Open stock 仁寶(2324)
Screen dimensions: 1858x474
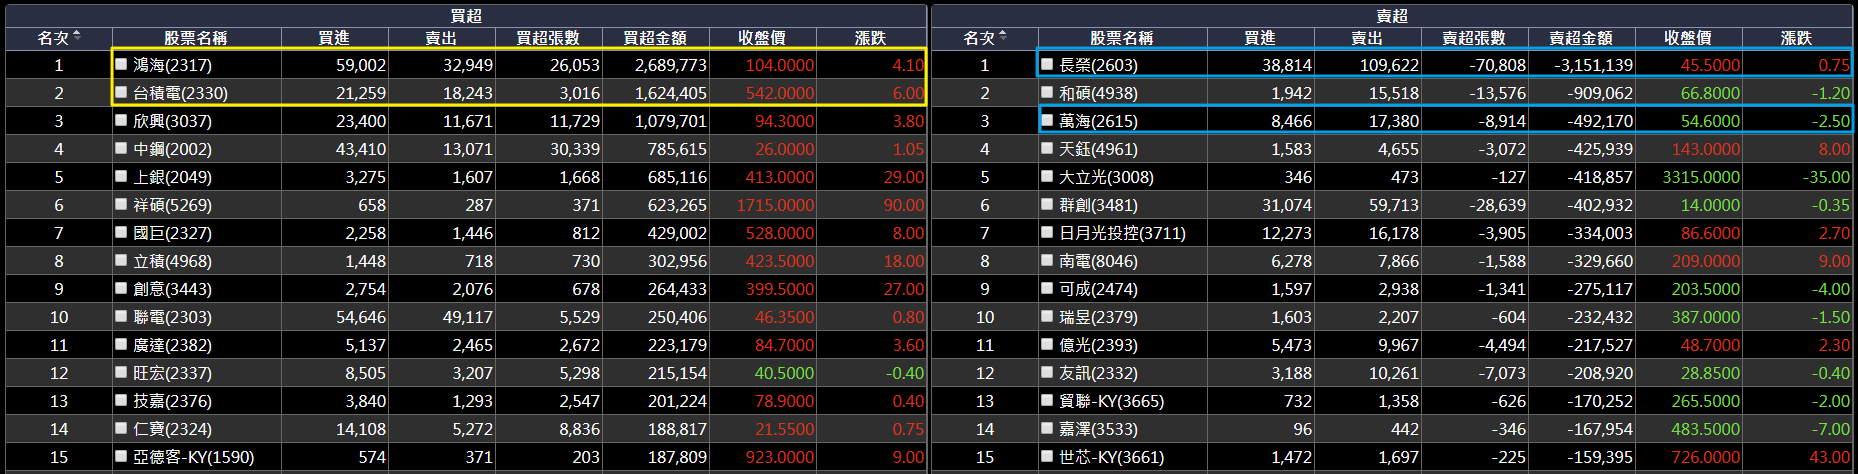[172, 429]
